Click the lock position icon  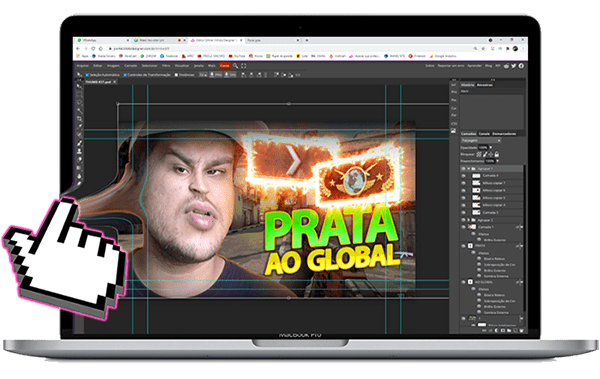click(491, 154)
